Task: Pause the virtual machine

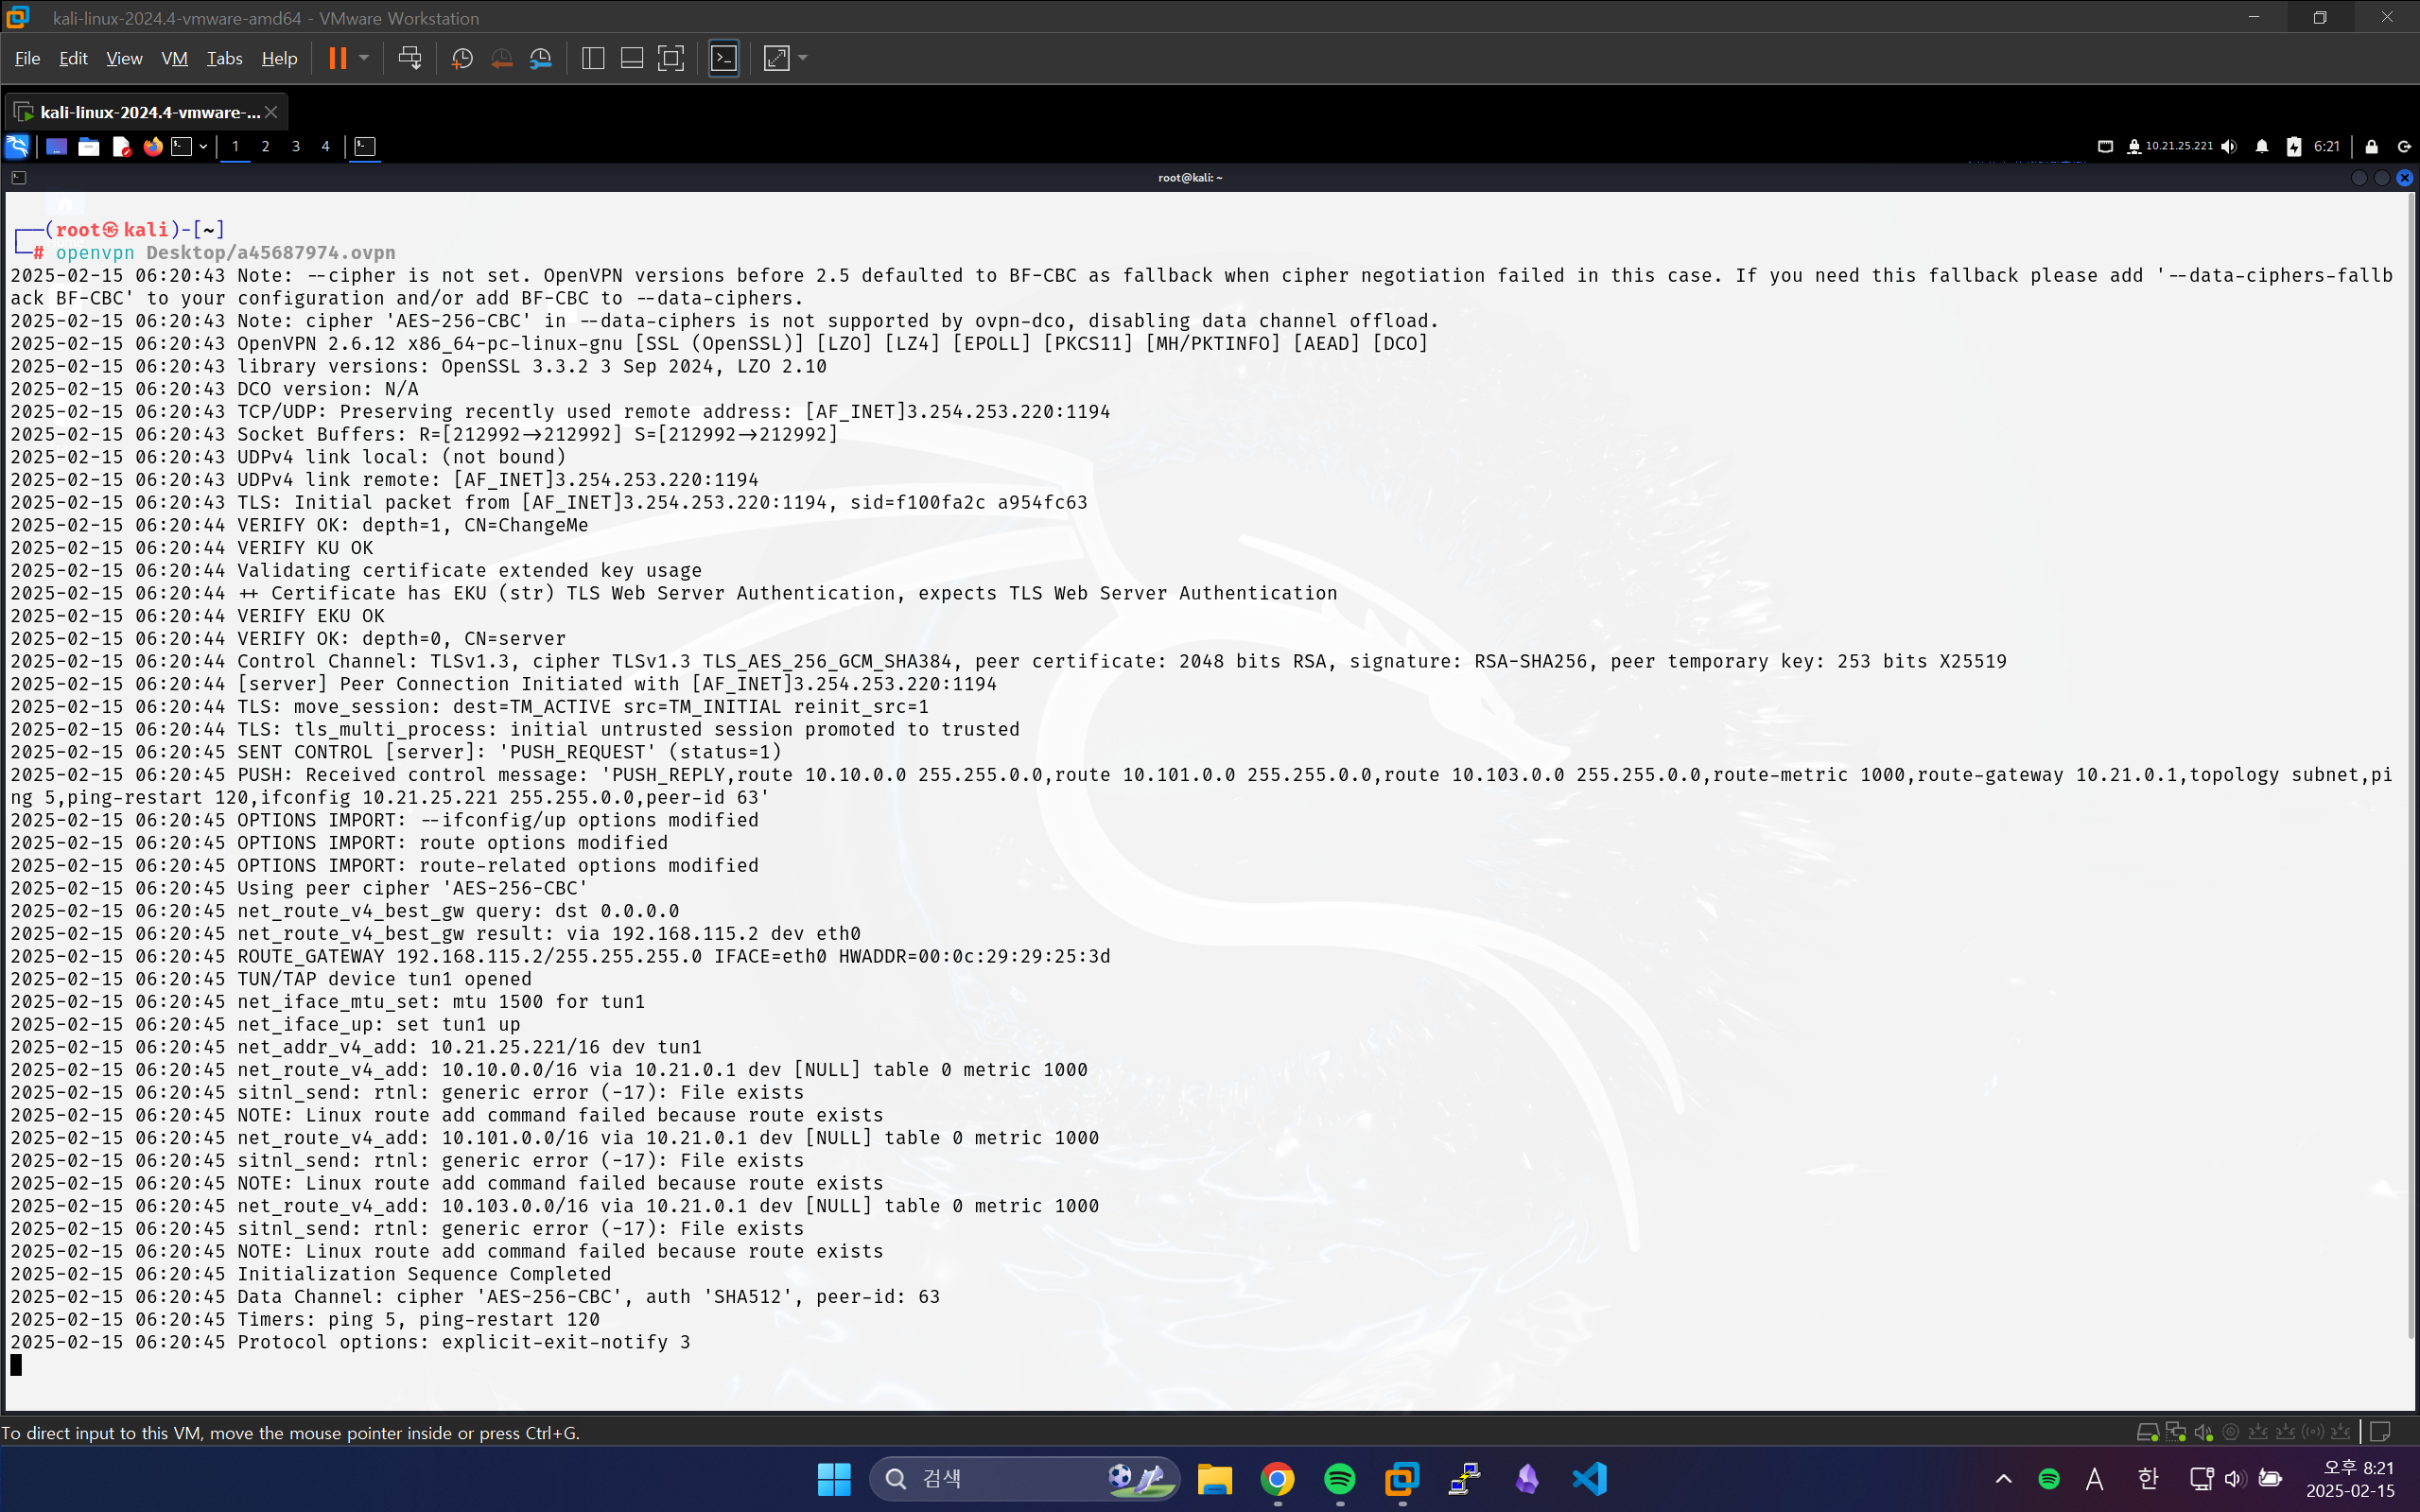Action: point(337,58)
